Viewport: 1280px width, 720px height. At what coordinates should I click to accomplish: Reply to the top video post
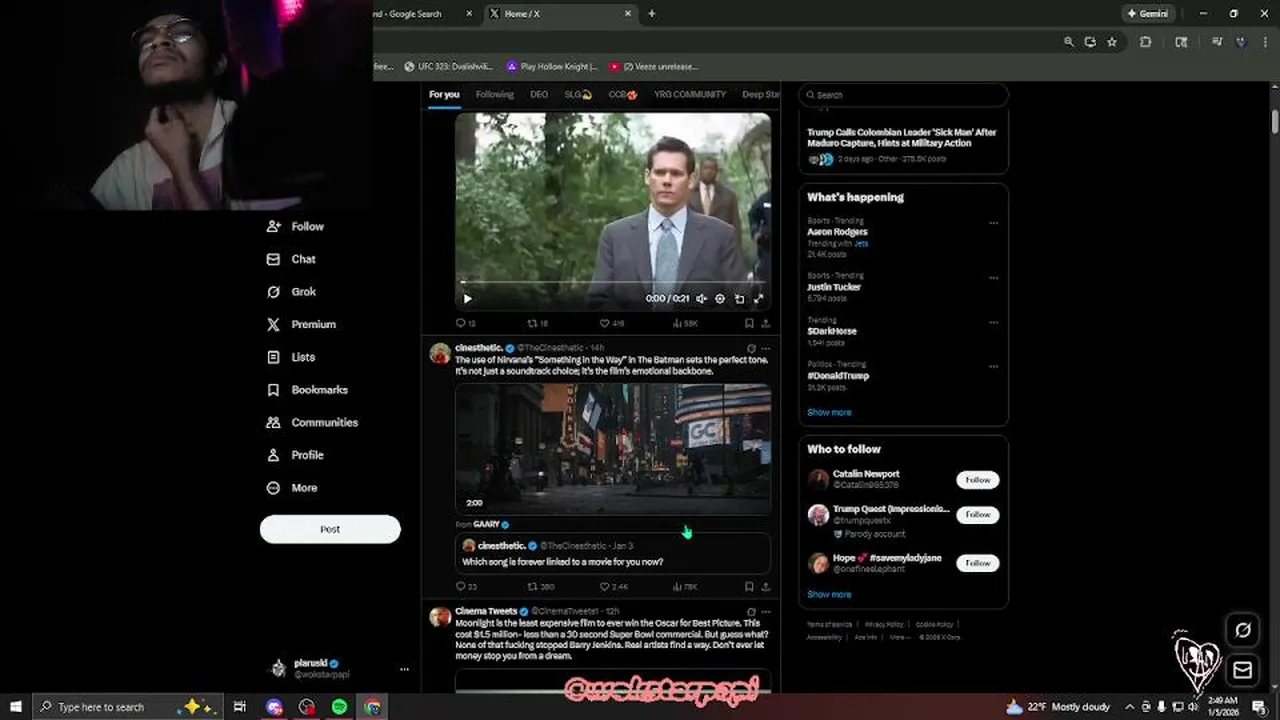click(x=465, y=323)
